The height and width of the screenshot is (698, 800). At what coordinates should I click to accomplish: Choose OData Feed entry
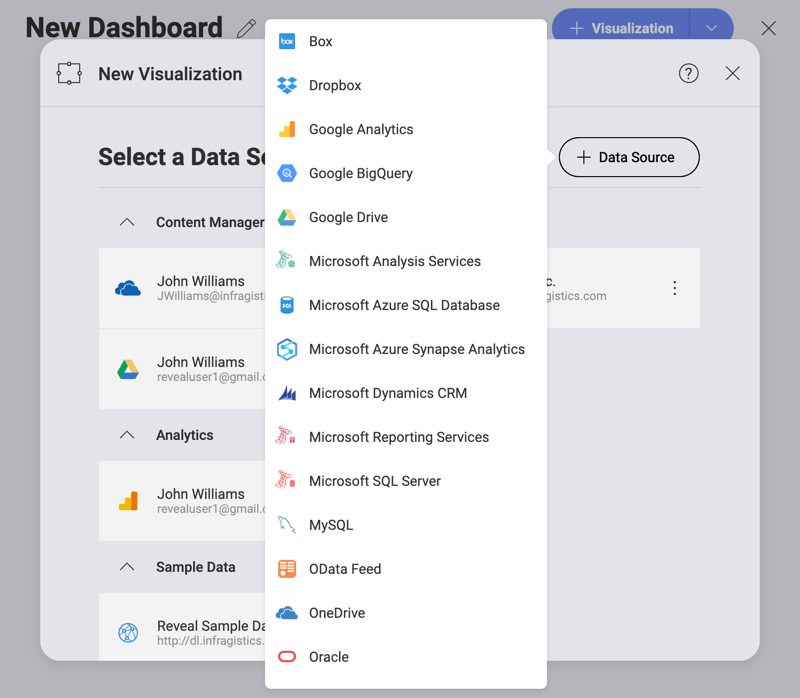406,569
